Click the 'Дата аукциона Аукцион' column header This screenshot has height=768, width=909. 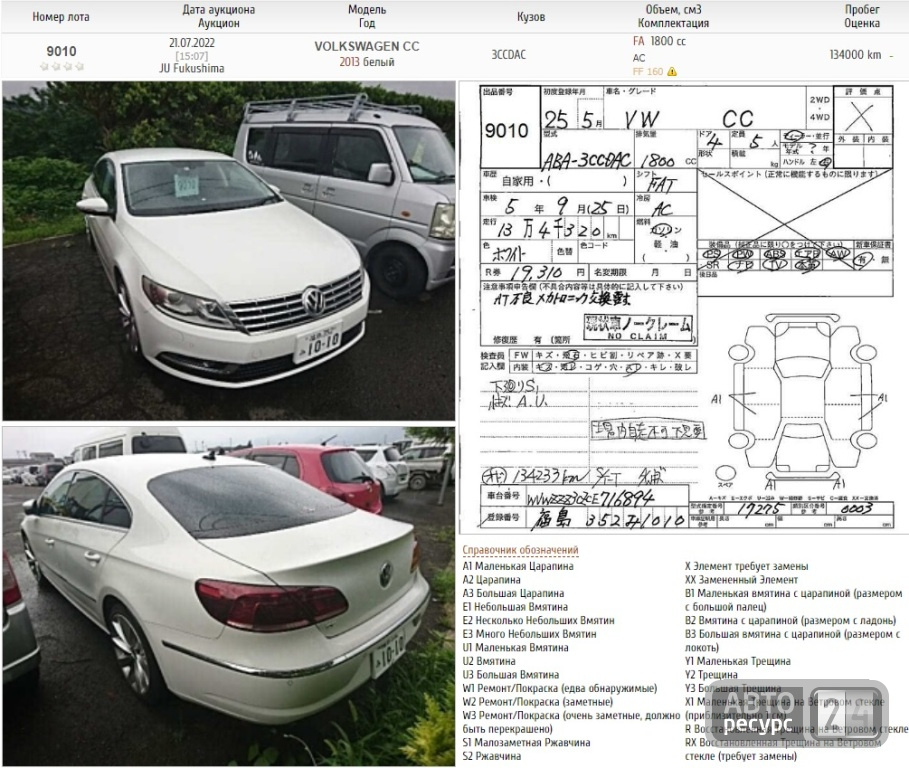point(219,16)
